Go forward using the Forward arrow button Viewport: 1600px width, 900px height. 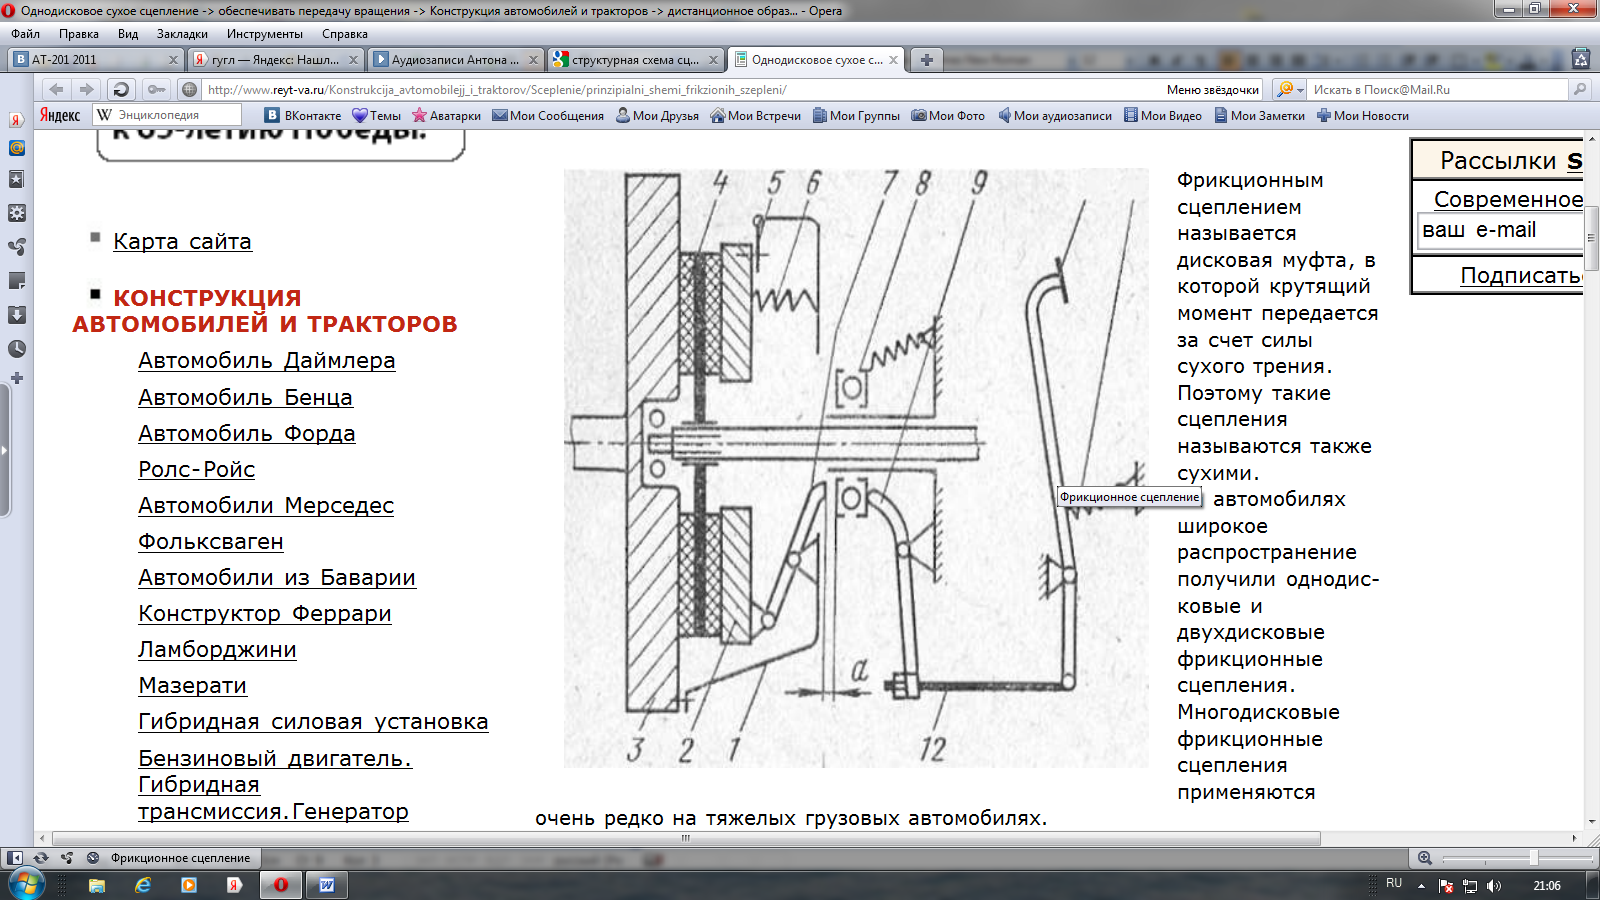[x=86, y=89]
